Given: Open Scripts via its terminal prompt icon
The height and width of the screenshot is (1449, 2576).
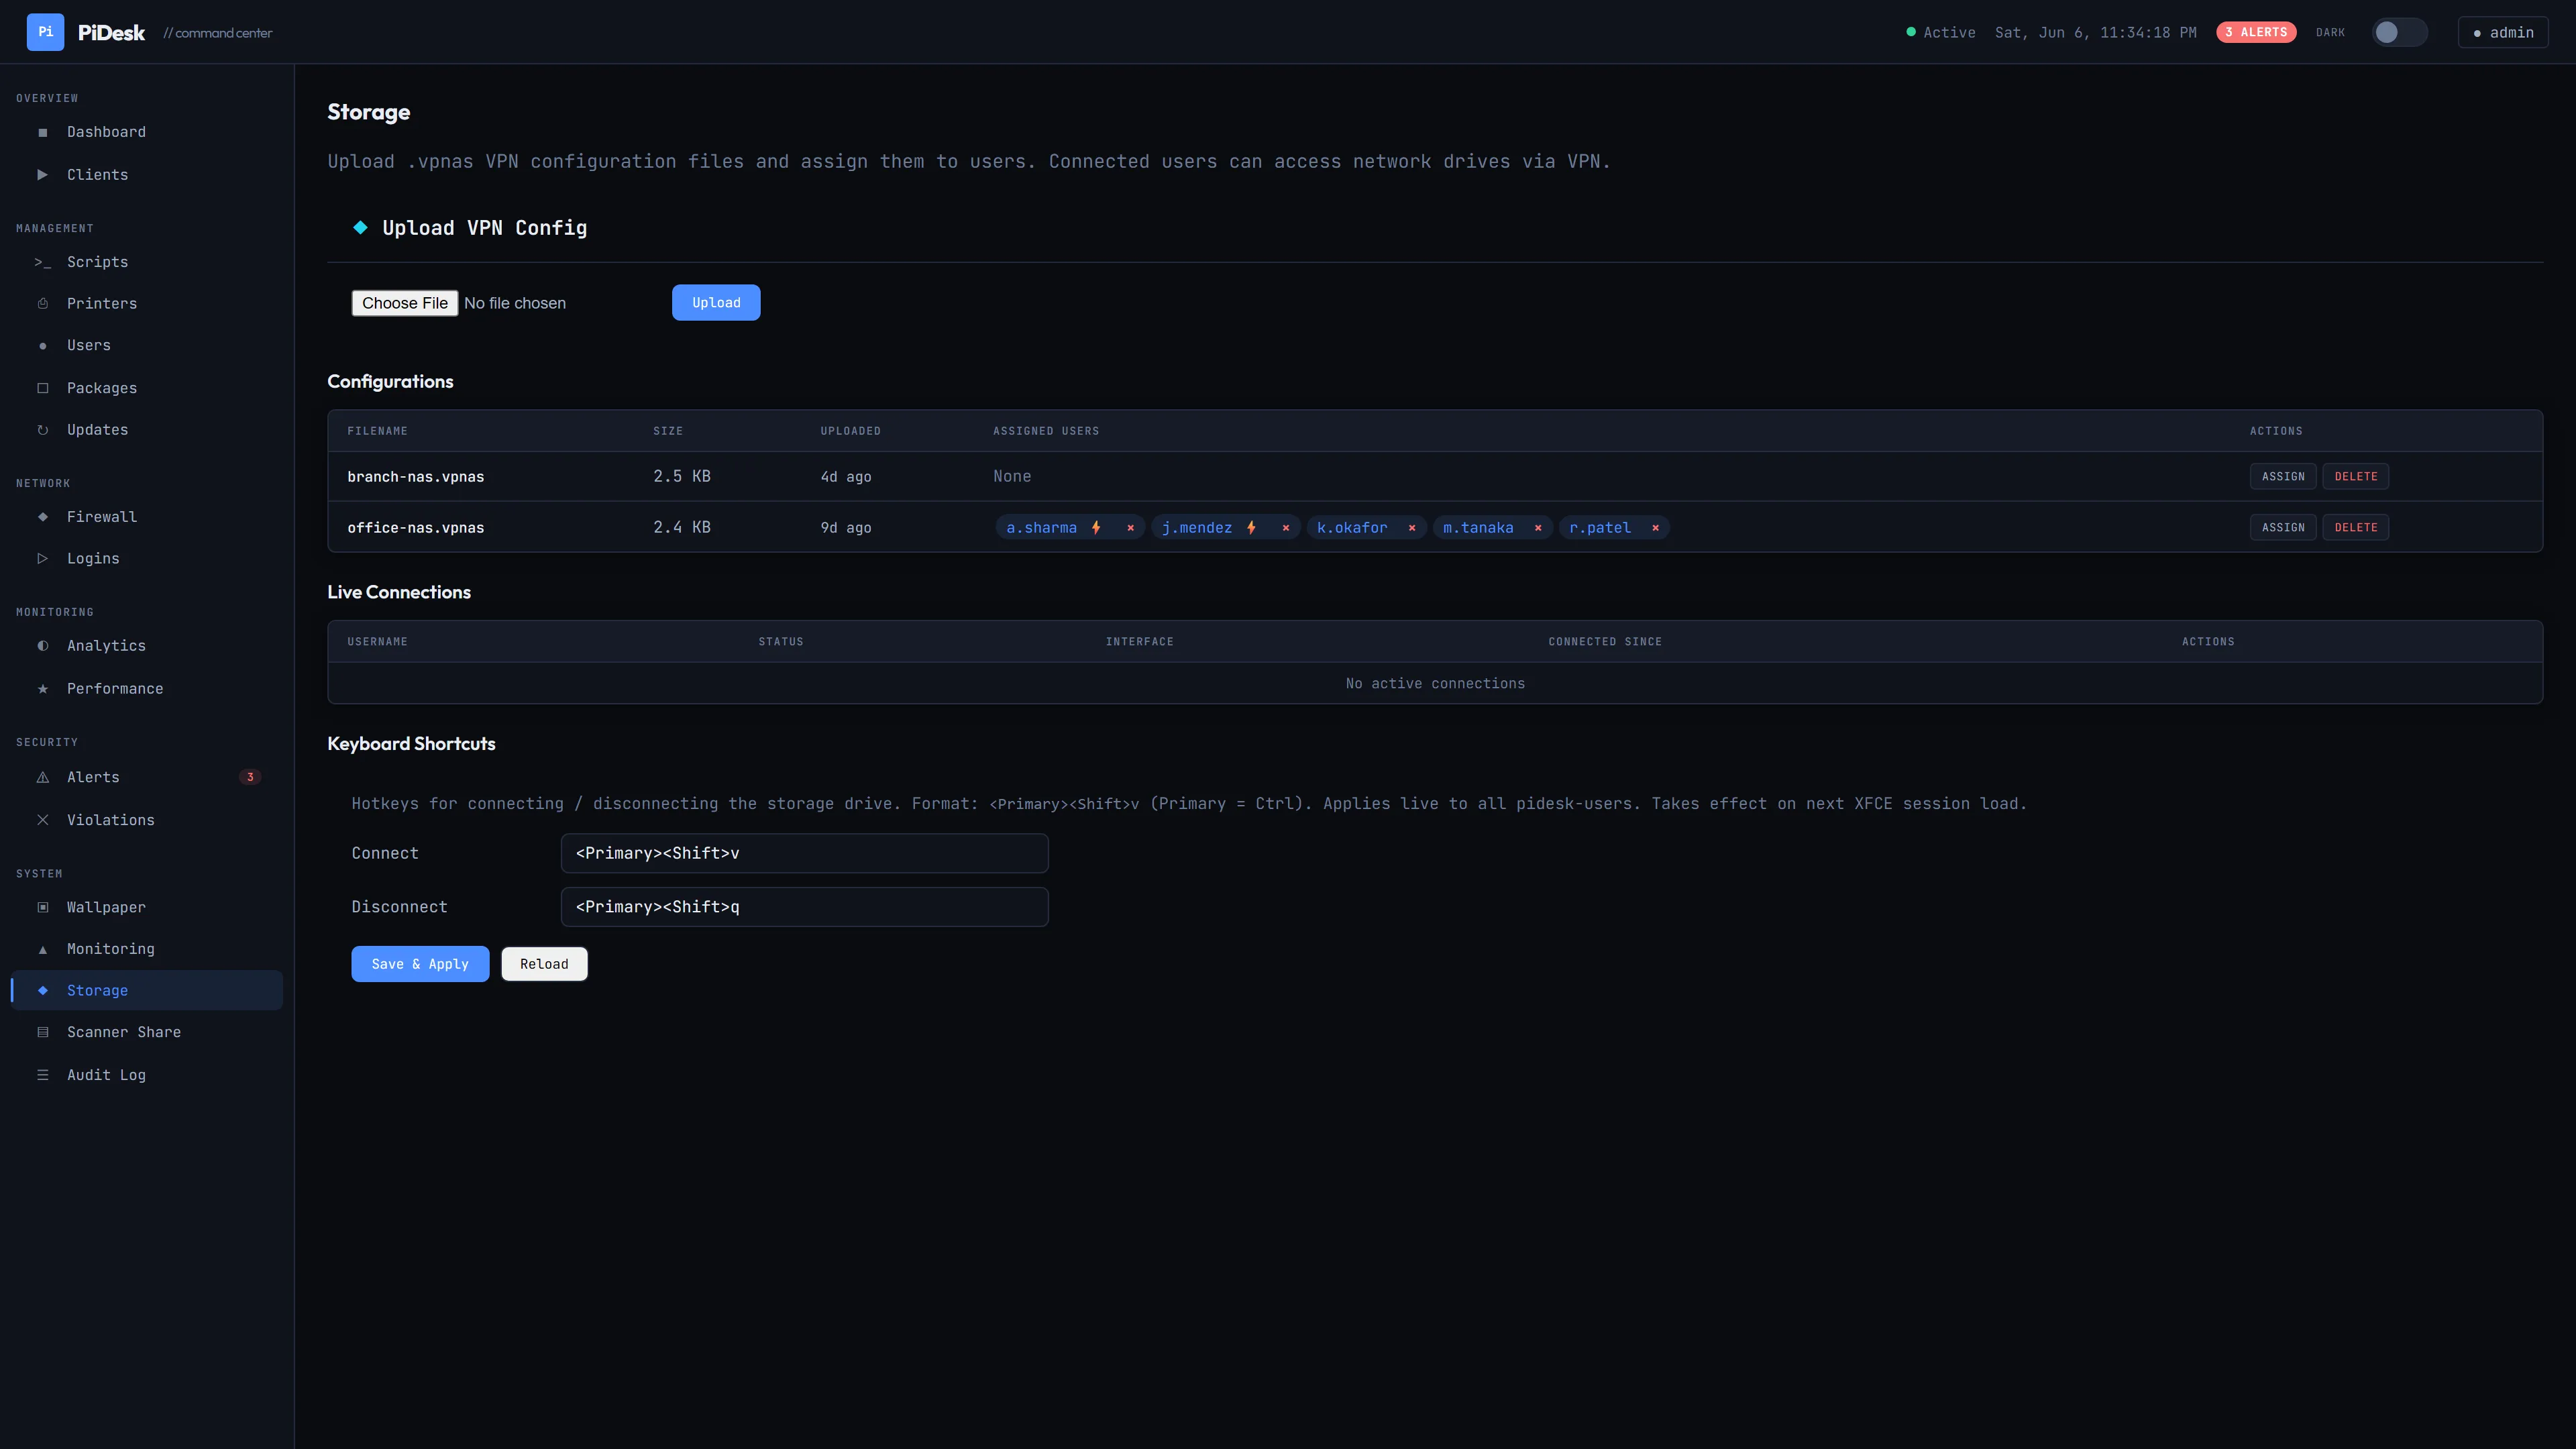Looking at the screenshot, I should tap(42, 262).
